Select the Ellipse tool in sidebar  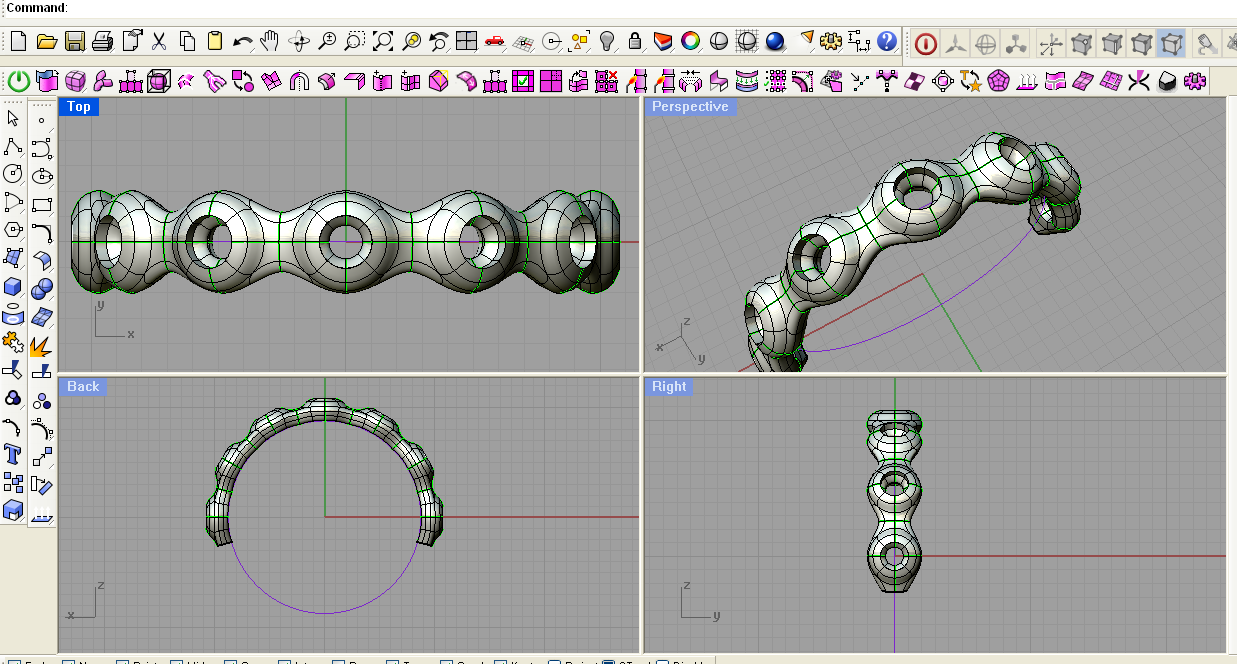coord(41,176)
